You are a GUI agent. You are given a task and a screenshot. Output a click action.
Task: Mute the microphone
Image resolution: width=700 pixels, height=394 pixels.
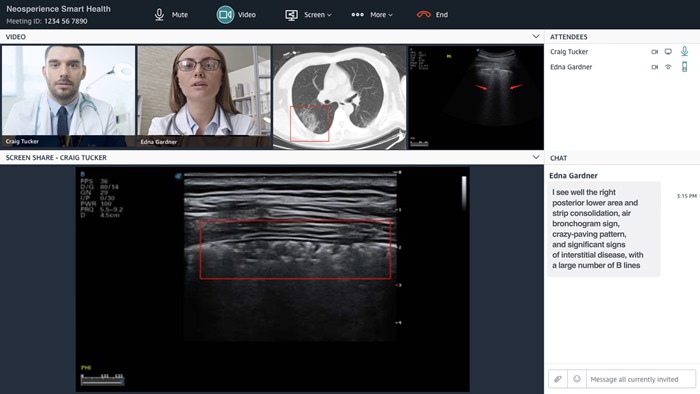pos(171,15)
